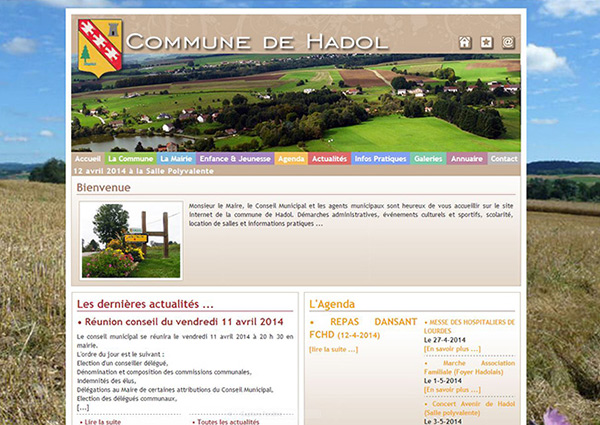Open Messe des Hospitaliers de Lourdes event
The image size is (600, 425).
click(469, 326)
